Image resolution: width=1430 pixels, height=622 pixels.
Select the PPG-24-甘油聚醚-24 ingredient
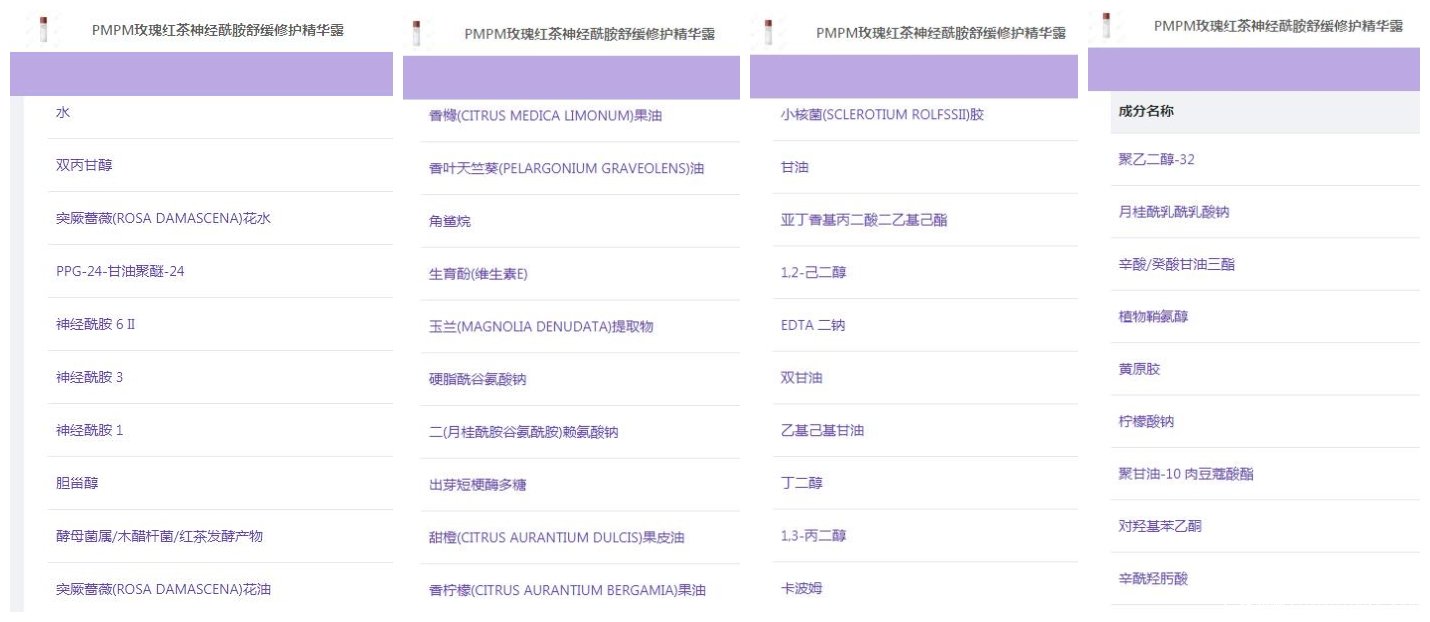tap(120, 271)
